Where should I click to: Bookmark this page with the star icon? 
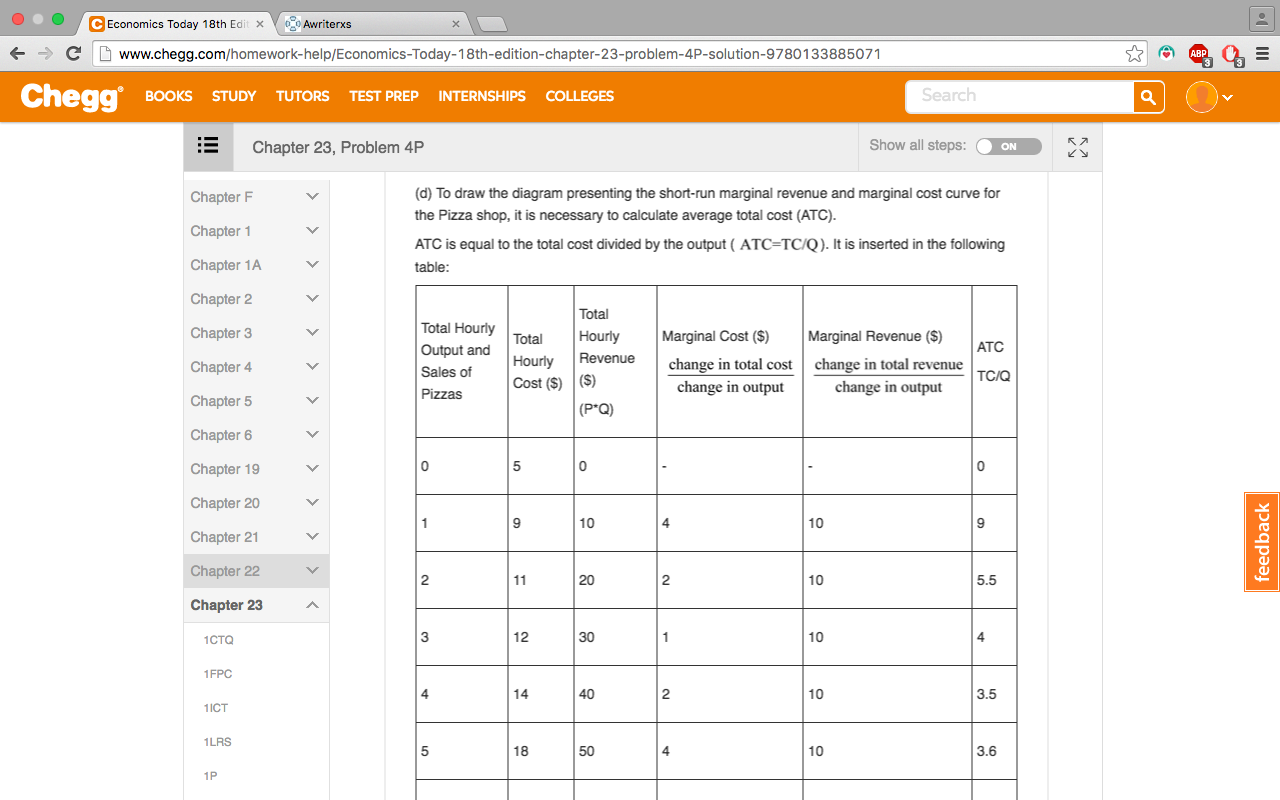click(1134, 54)
